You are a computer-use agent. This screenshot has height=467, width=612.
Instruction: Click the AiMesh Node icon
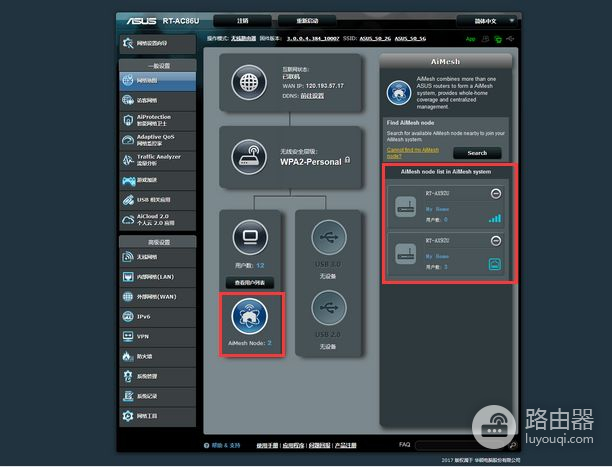[249, 315]
